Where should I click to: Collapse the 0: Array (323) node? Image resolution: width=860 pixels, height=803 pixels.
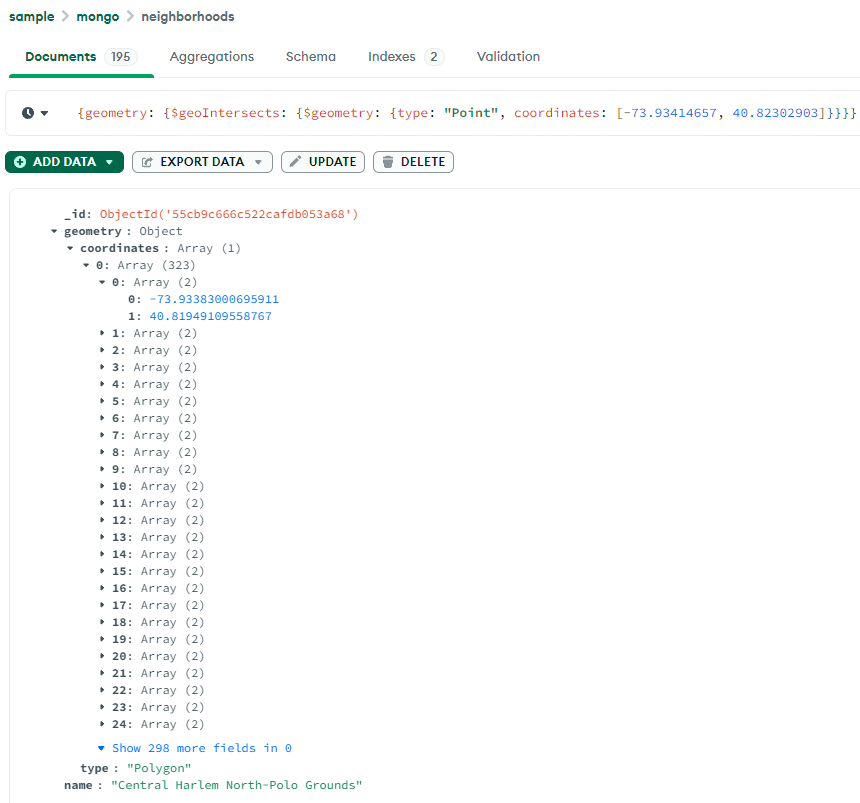click(x=86, y=265)
